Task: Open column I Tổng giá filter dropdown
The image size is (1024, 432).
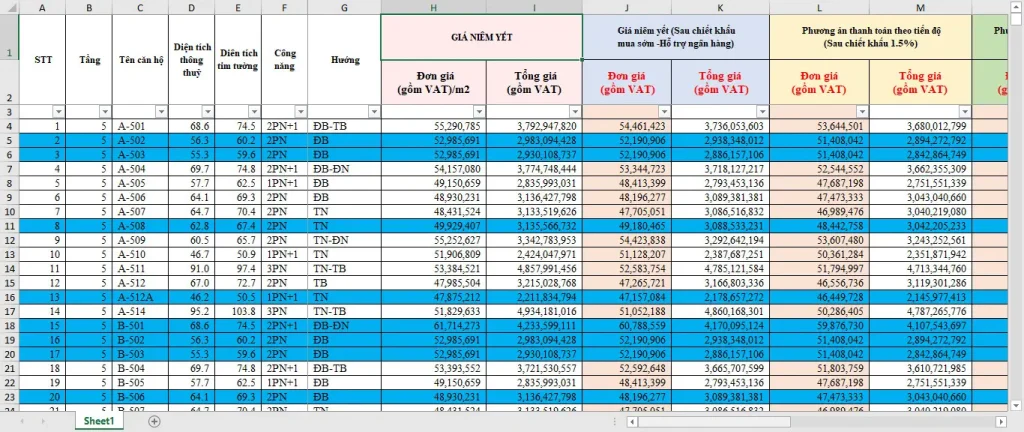Action: [x=575, y=112]
